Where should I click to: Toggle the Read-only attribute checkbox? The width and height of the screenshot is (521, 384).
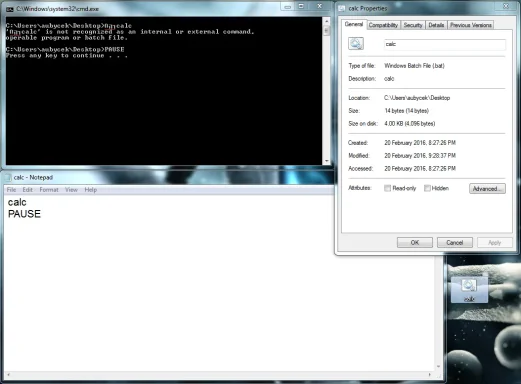(387, 188)
